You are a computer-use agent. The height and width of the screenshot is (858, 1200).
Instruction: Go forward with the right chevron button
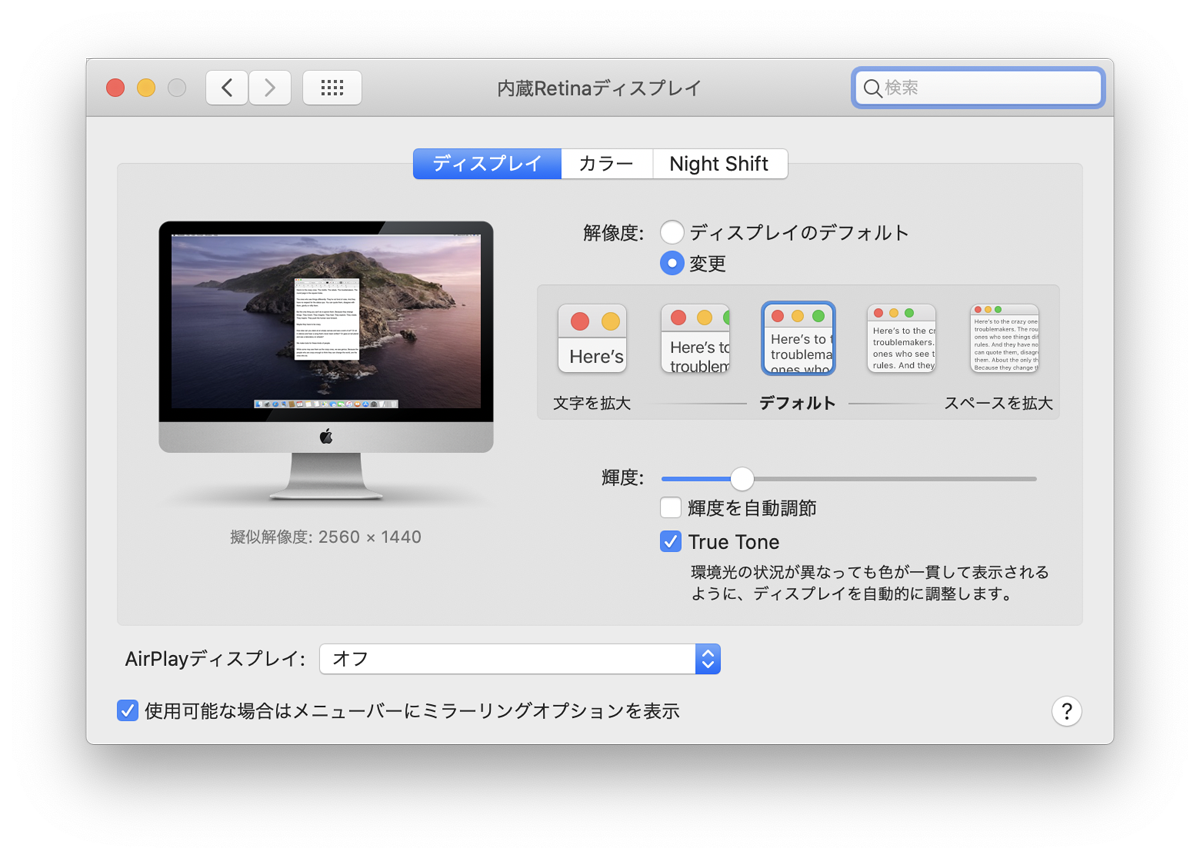(x=270, y=88)
